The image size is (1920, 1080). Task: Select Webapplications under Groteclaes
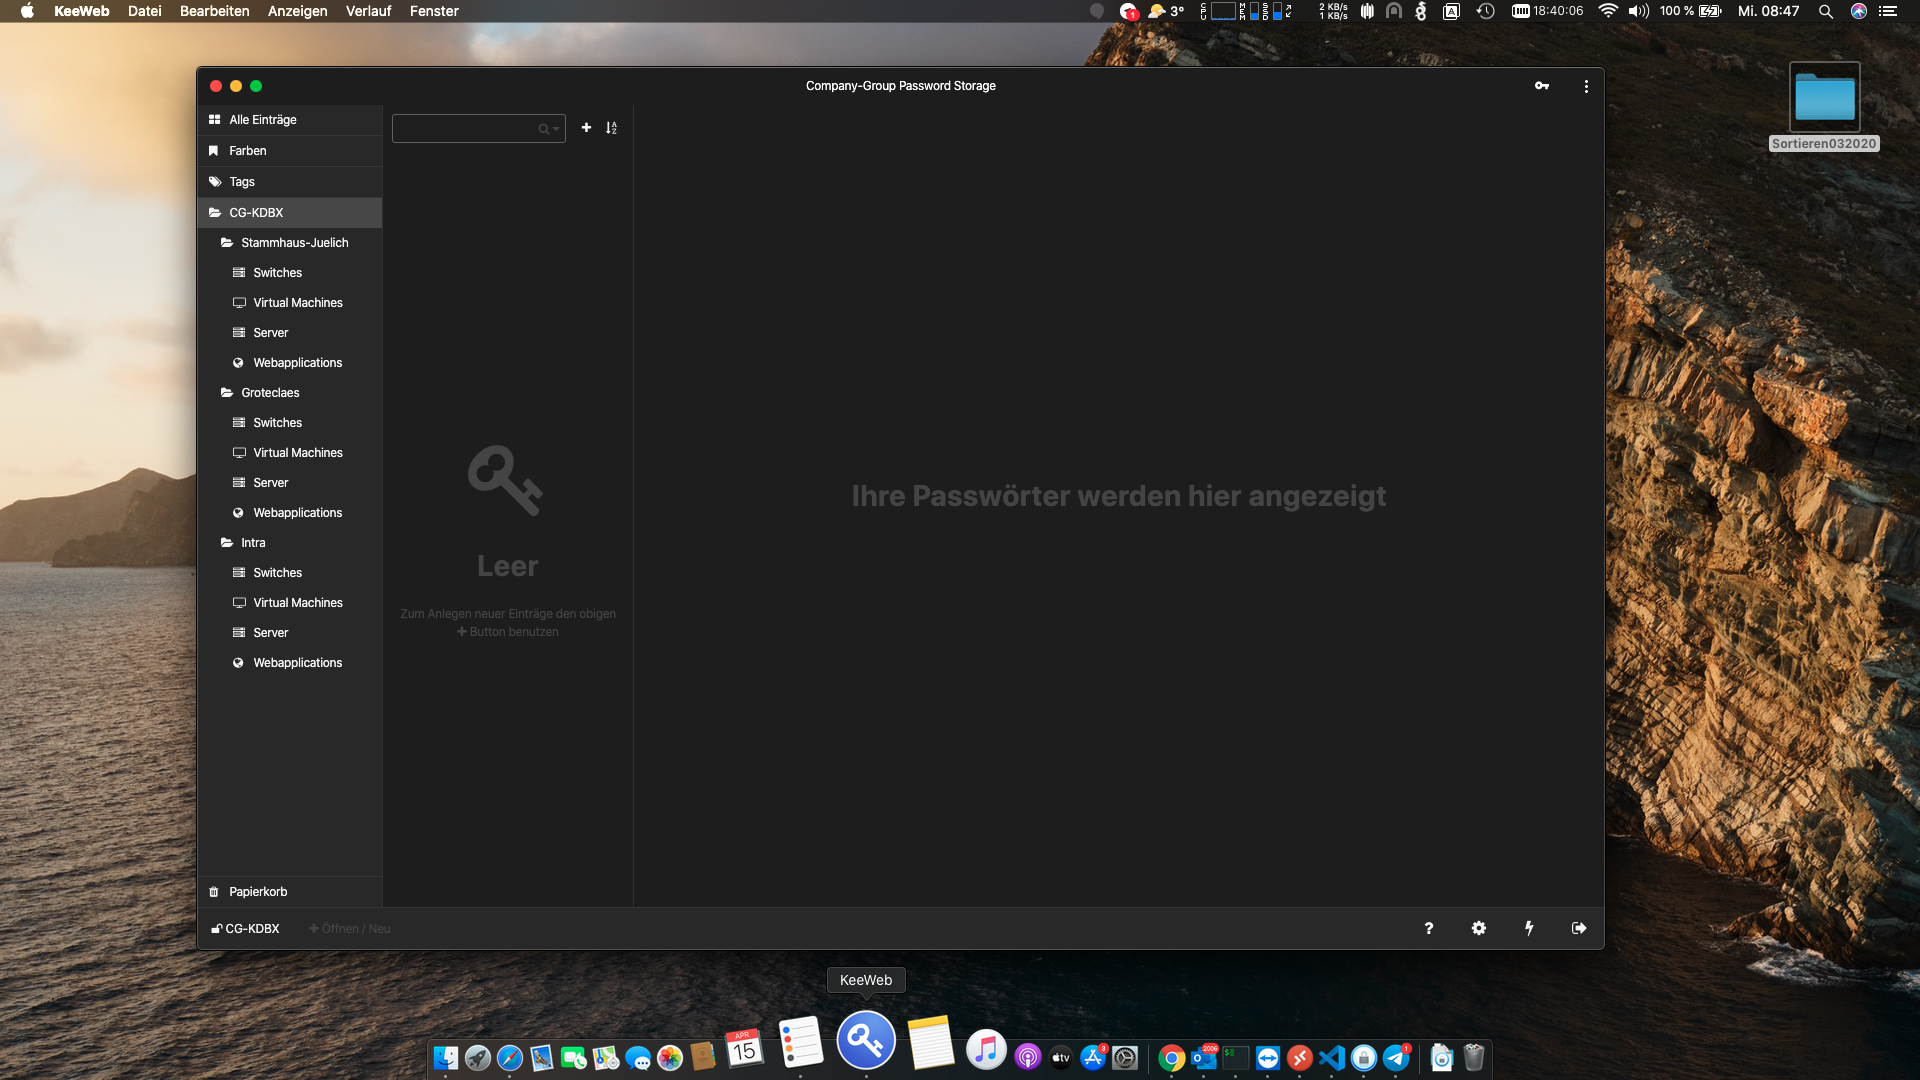tap(296, 512)
